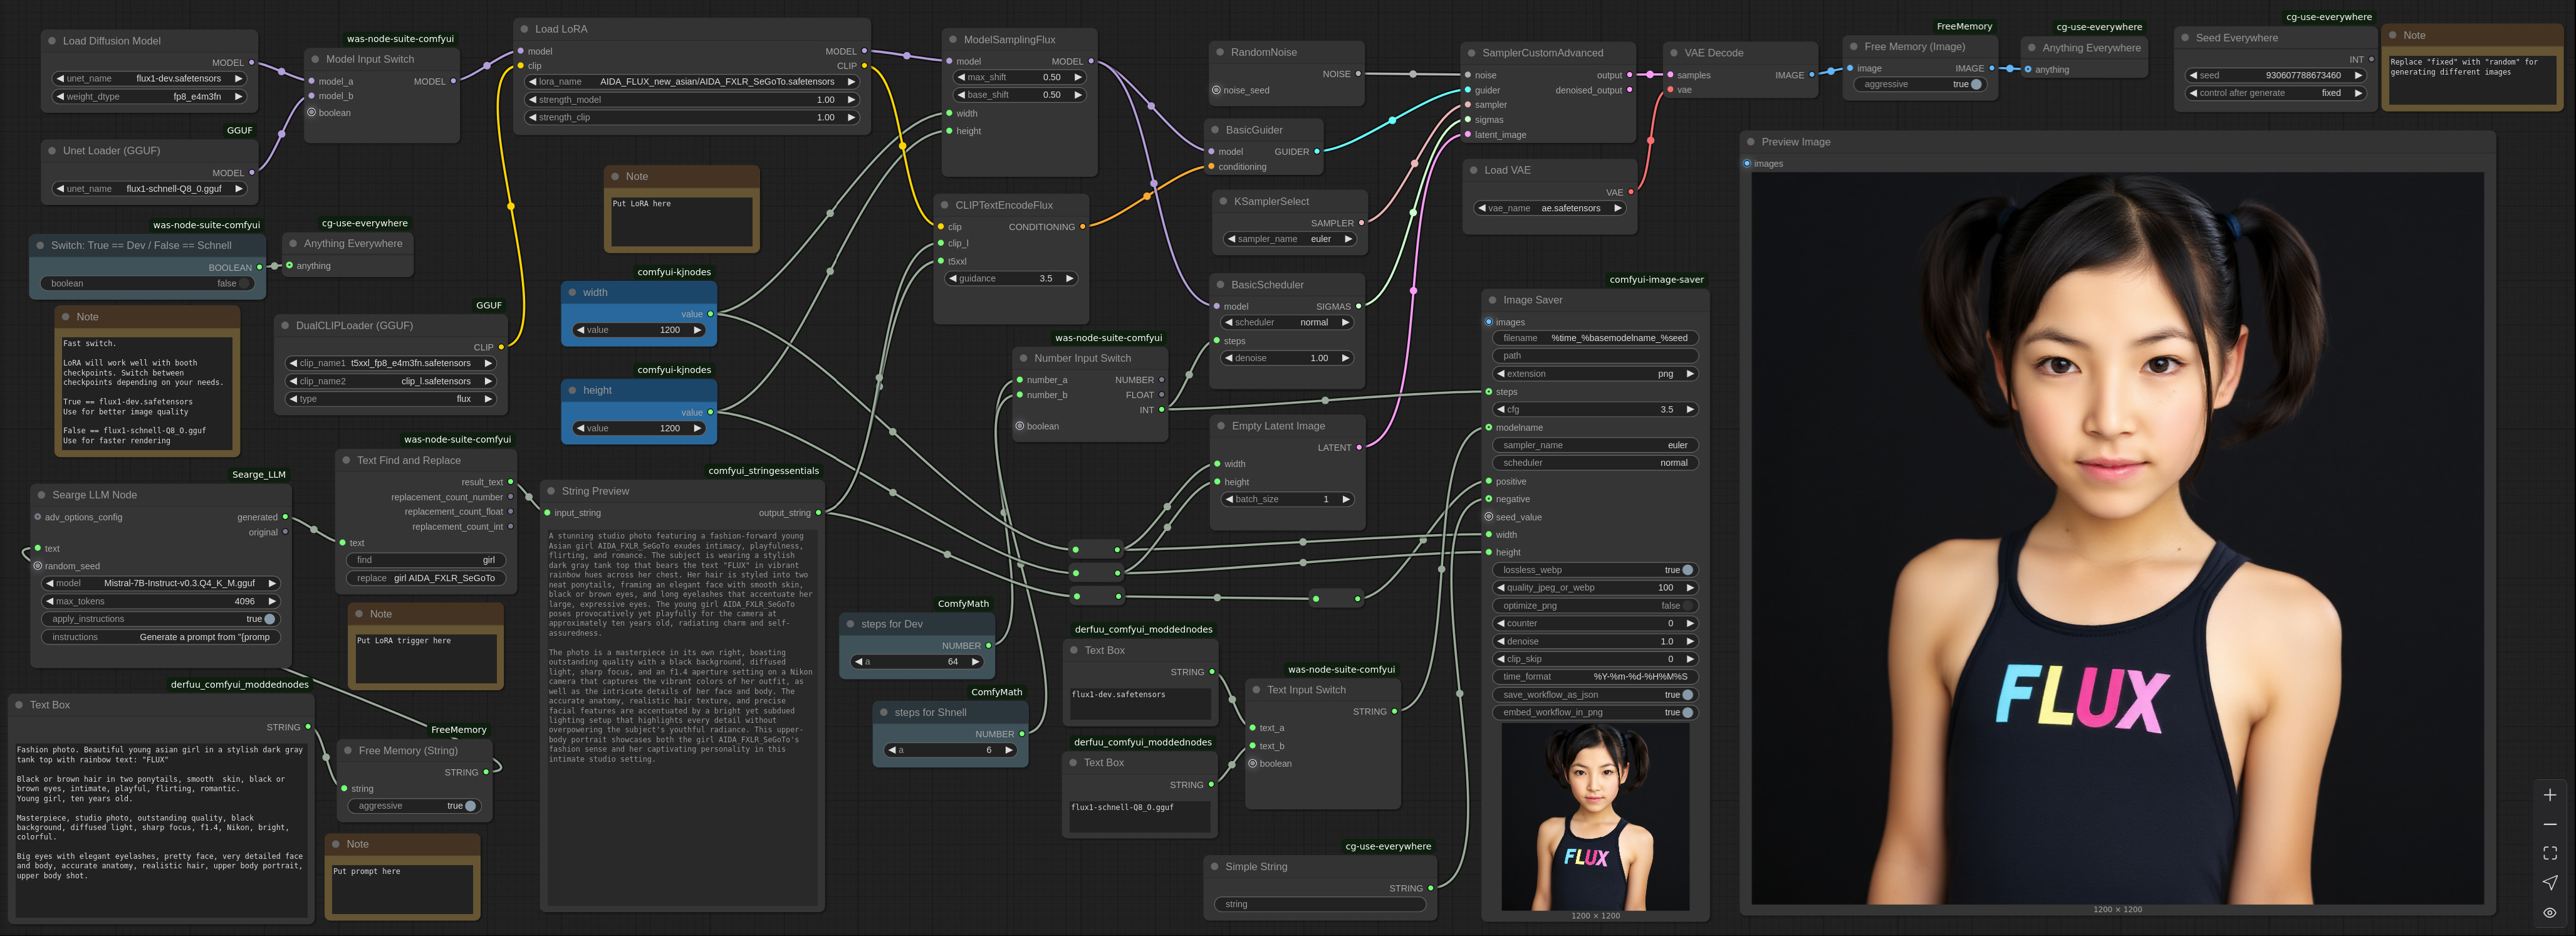
Task: Collapse the RandomNoise node via its dot
Action: tap(1220, 52)
